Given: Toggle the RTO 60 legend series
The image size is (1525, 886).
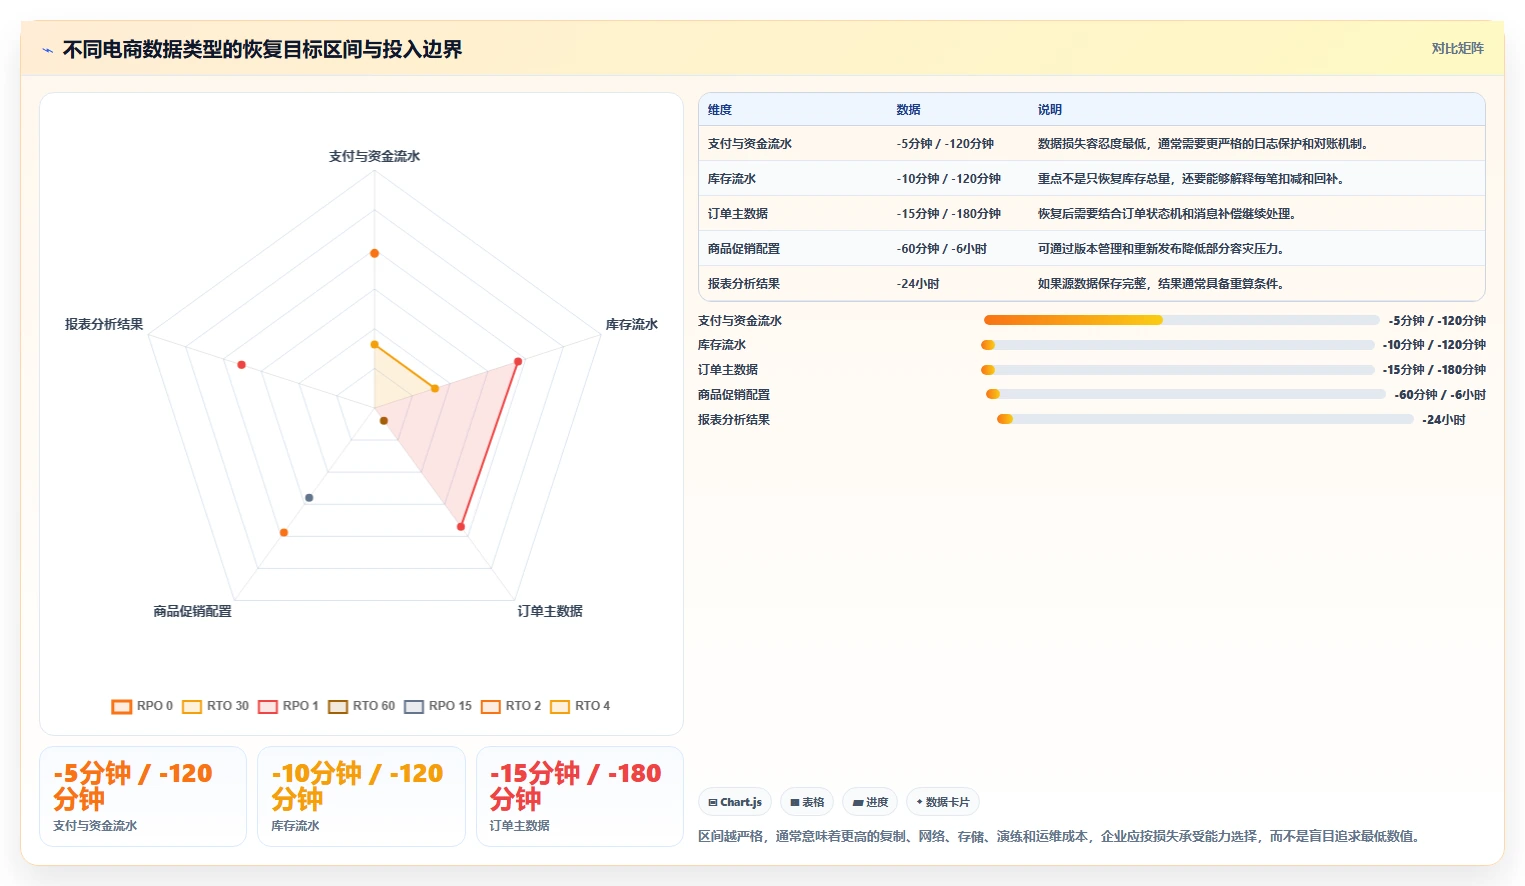Looking at the screenshot, I should (362, 706).
